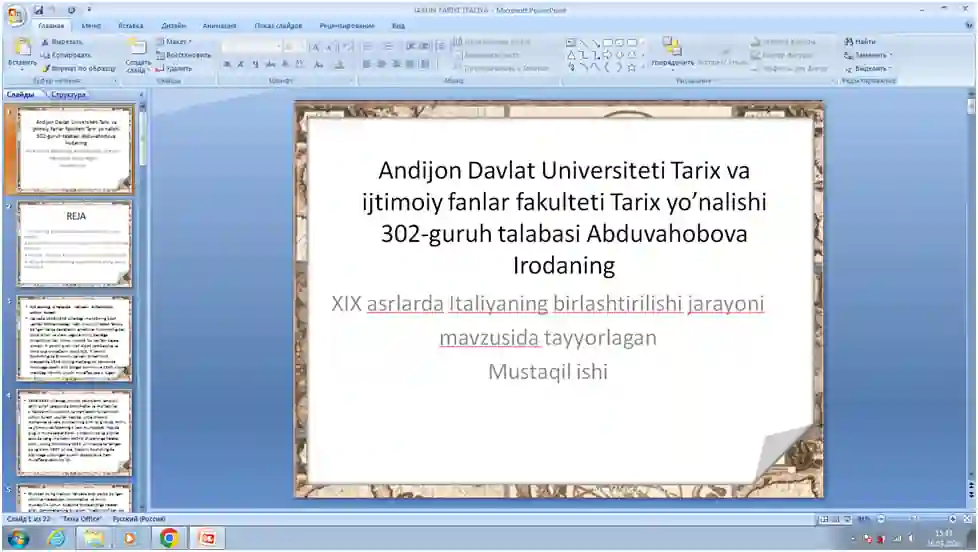The height and width of the screenshot is (552, 978).
Task: Click Восстановить to reset the slide
Action: click(183, 55)
